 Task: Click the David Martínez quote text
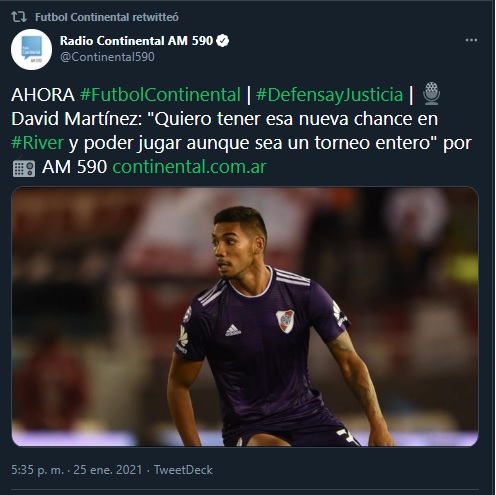point(241,131)
